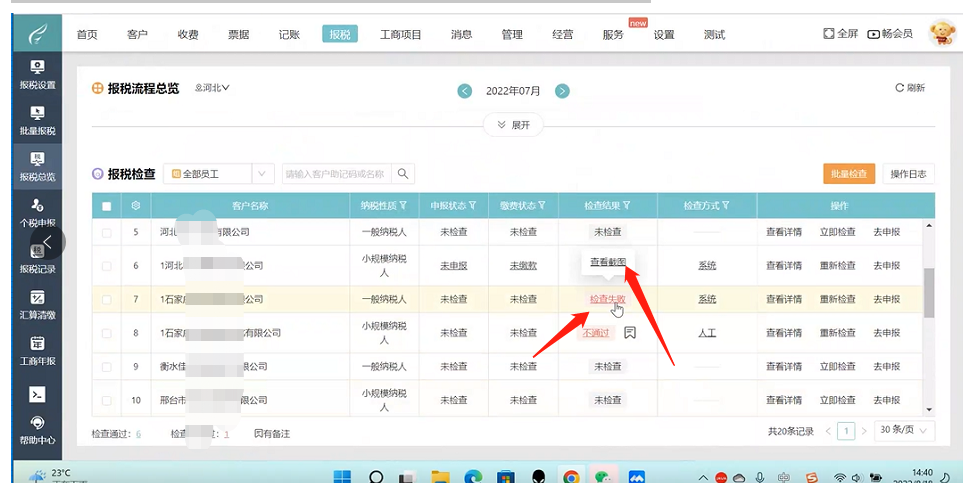Go to next month arrow
Screen dimensions: 963x483
(x=562, y=91)
